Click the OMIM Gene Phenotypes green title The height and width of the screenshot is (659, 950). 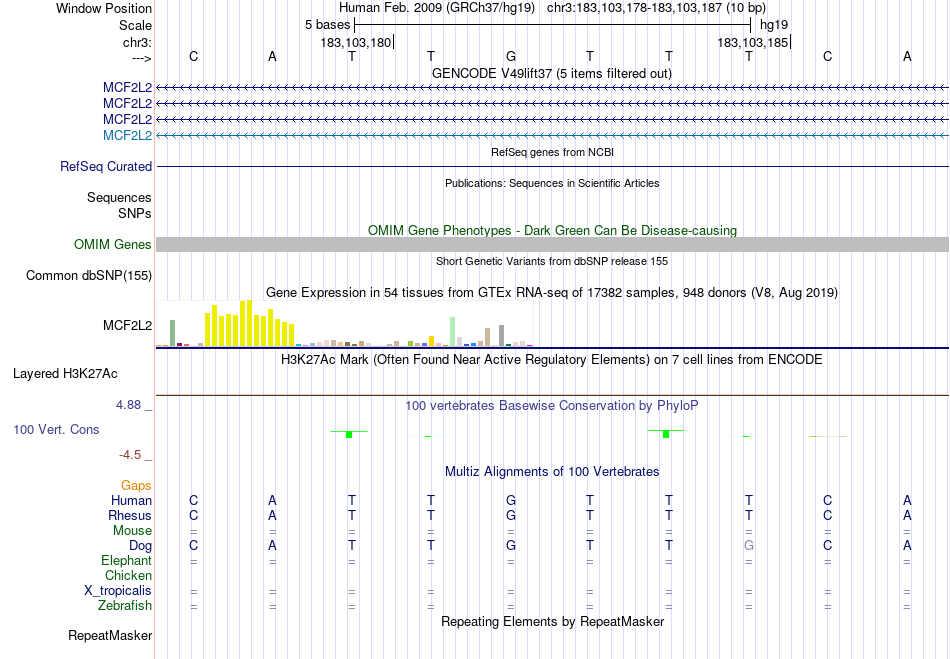click(552, 230)
